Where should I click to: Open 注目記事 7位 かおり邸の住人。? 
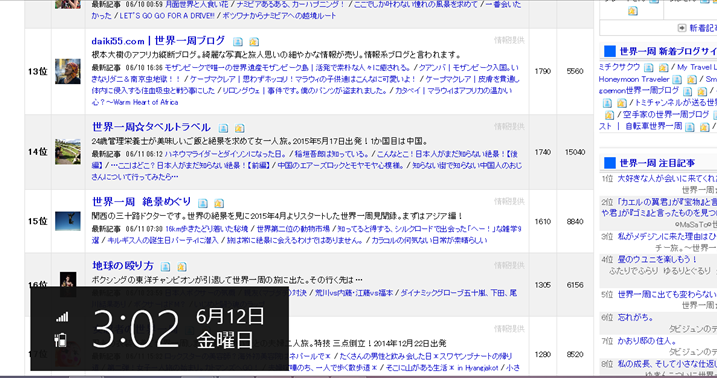pyautogui.click(x=647, y=341)
